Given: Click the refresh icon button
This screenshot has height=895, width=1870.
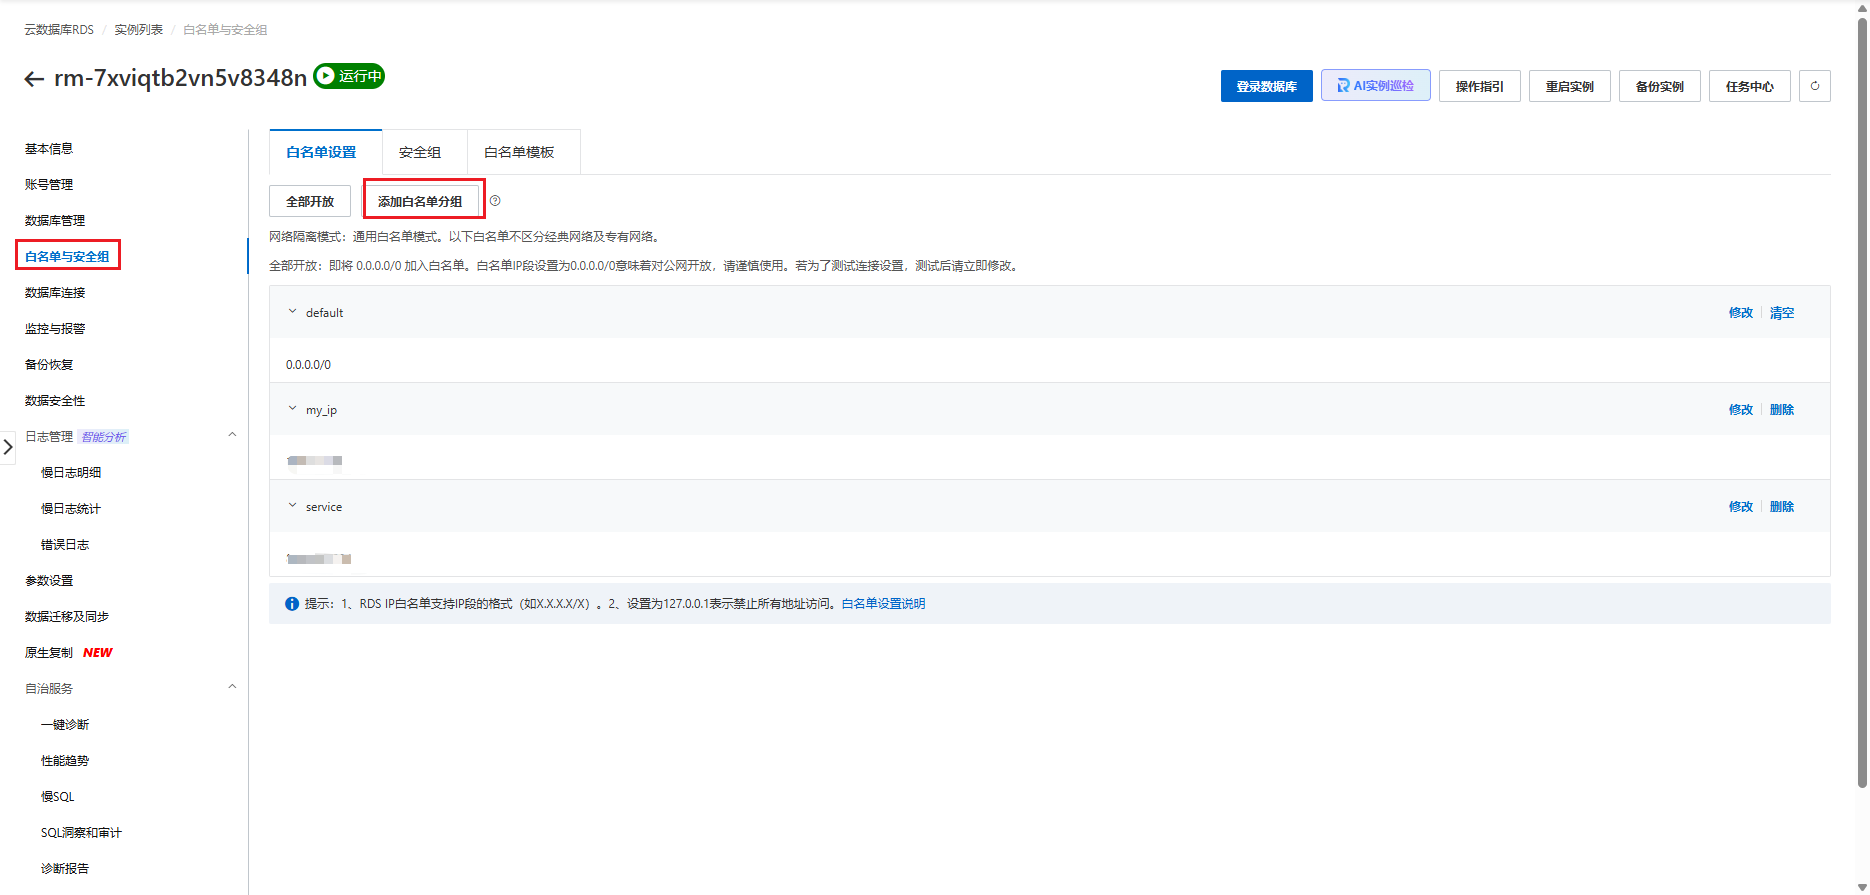Looking at the screenshot, I should (1814, 86).
